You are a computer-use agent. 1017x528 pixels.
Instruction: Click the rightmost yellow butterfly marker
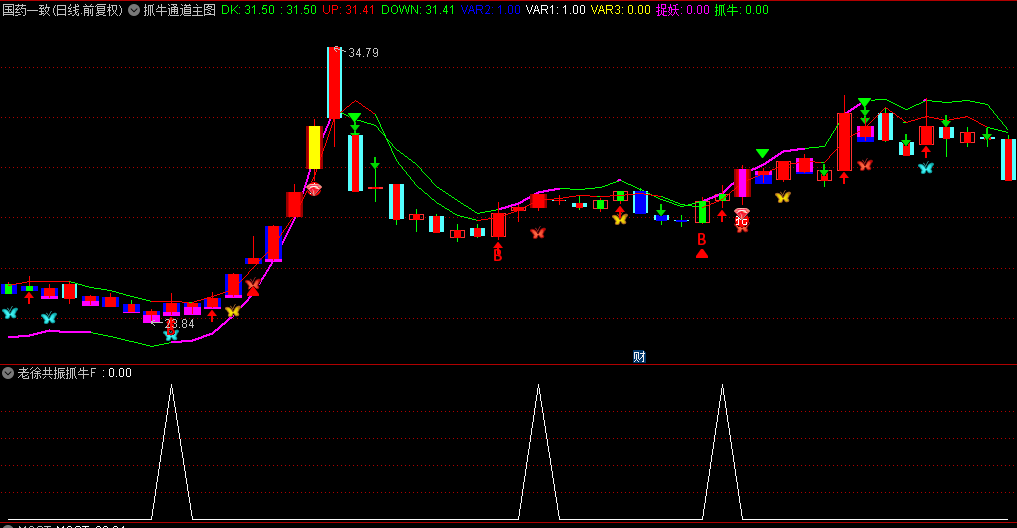[x=783, y=197]
